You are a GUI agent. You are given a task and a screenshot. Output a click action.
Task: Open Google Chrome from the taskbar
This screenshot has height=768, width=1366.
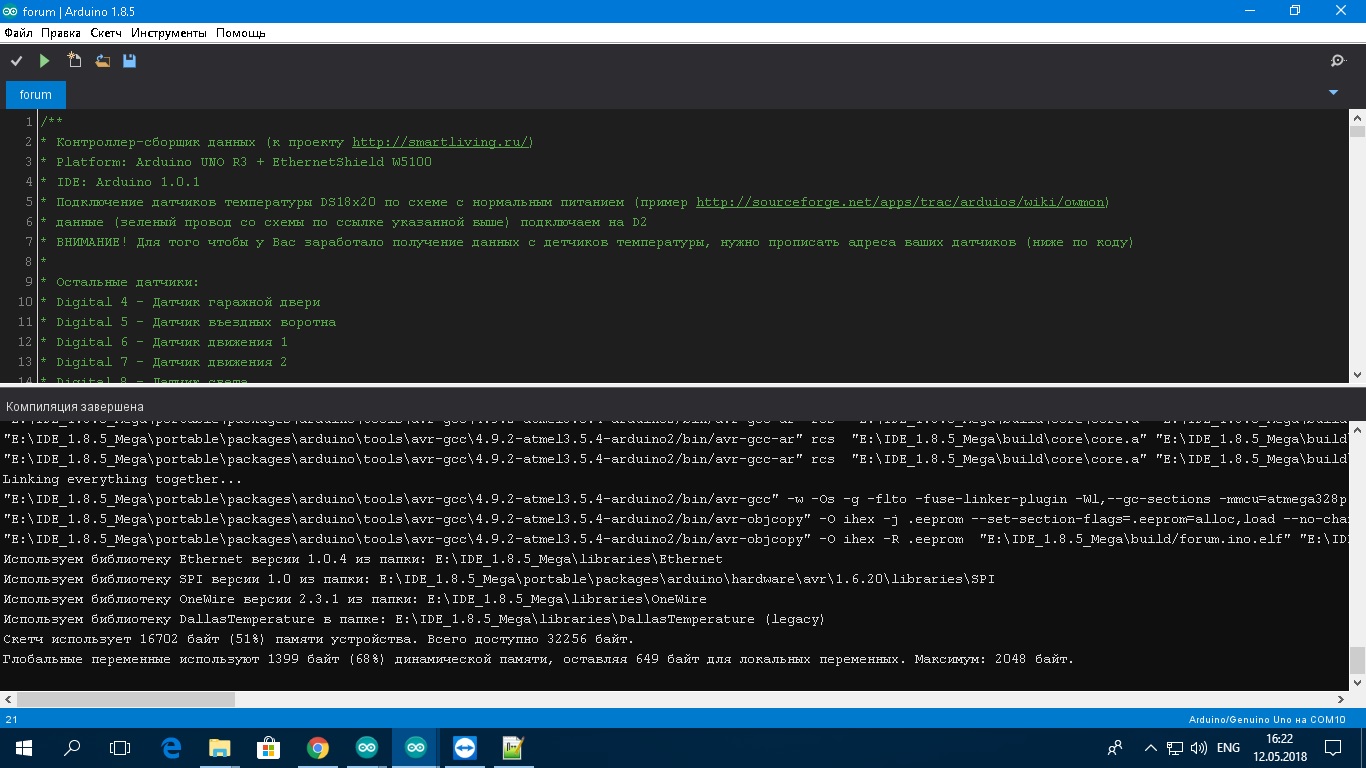(x=318, y=748)
